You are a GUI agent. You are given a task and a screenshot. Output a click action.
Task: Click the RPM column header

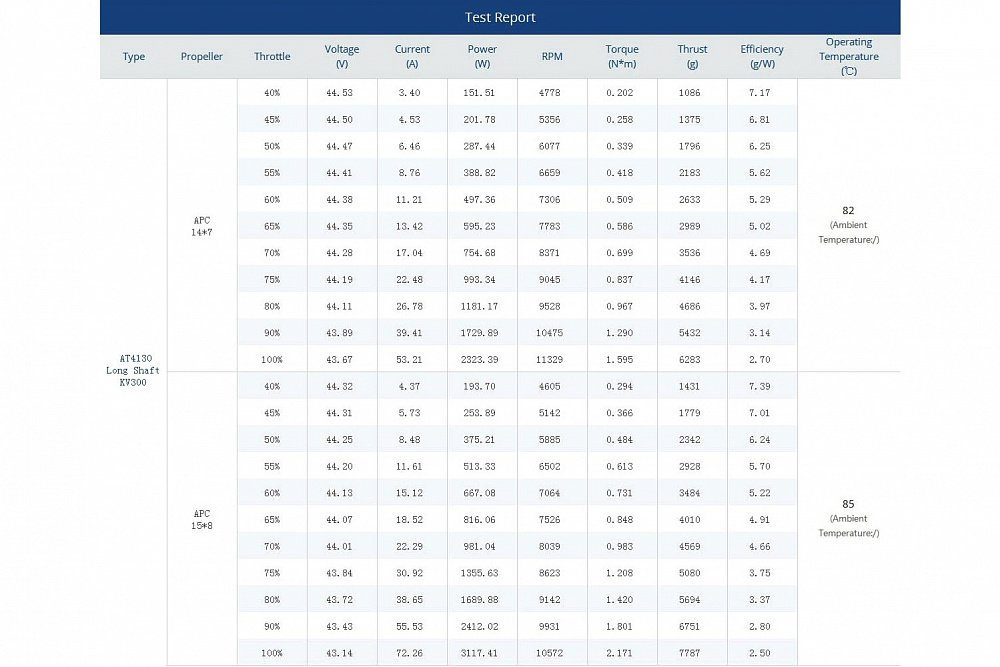coord(552,56)
